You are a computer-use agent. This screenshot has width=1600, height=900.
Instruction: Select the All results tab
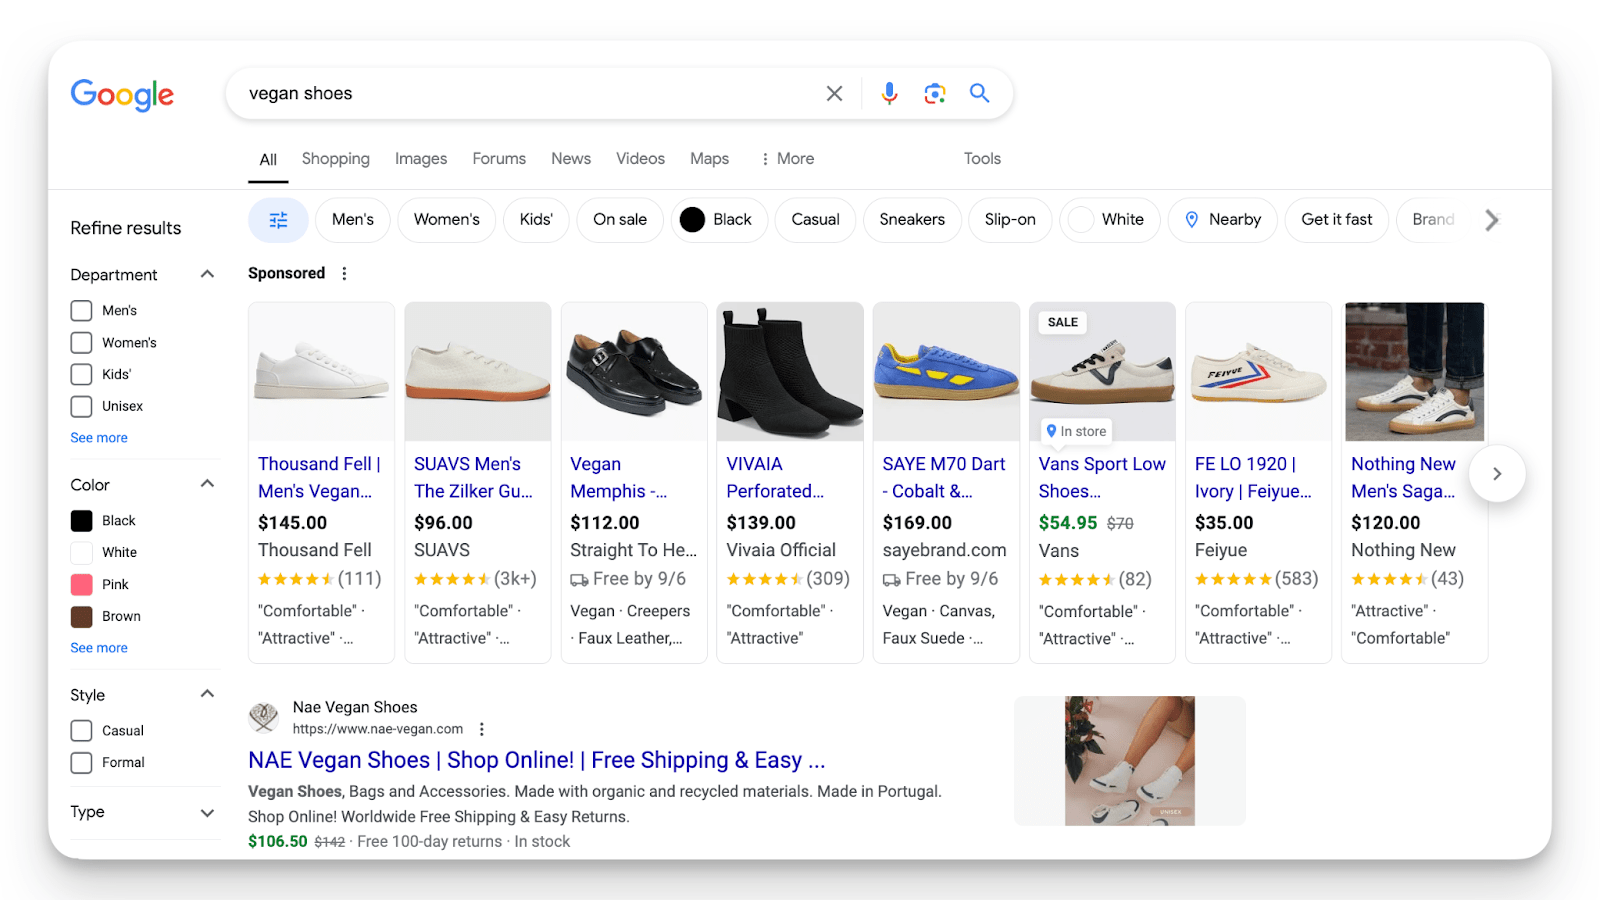[x=268, y=160]
